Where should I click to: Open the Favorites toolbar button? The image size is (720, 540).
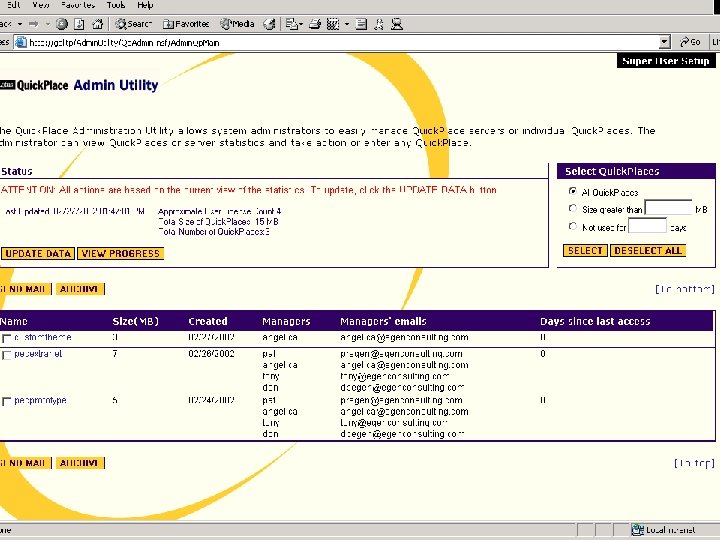tap(186, 24)
